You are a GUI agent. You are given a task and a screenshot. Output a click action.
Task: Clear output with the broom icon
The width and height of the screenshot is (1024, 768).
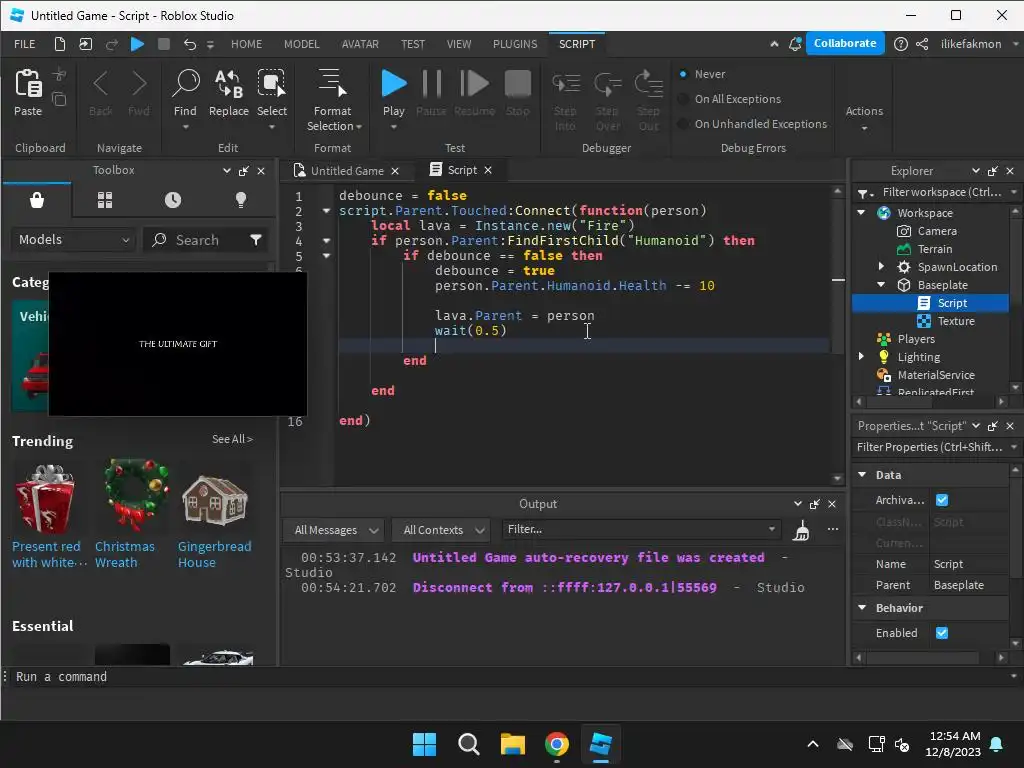[x=801, y=531]
